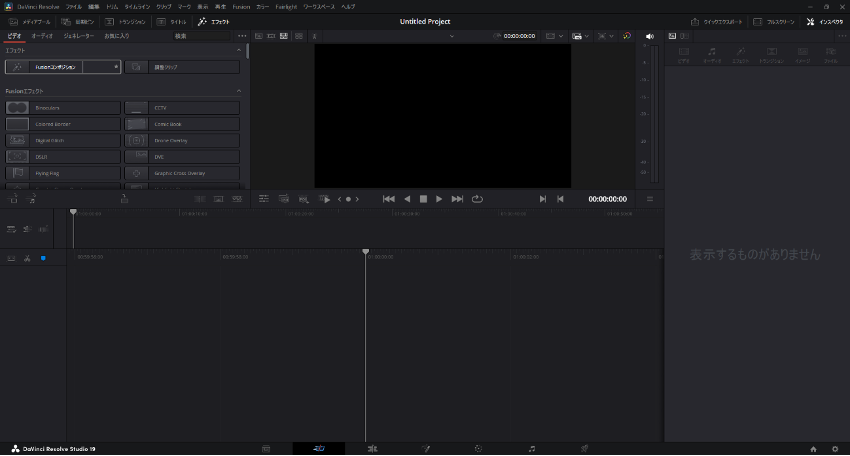Screen dimensions: 850x456
Task: Open the Fusion menu in menu bar
Action: click(x=241, y=6)
